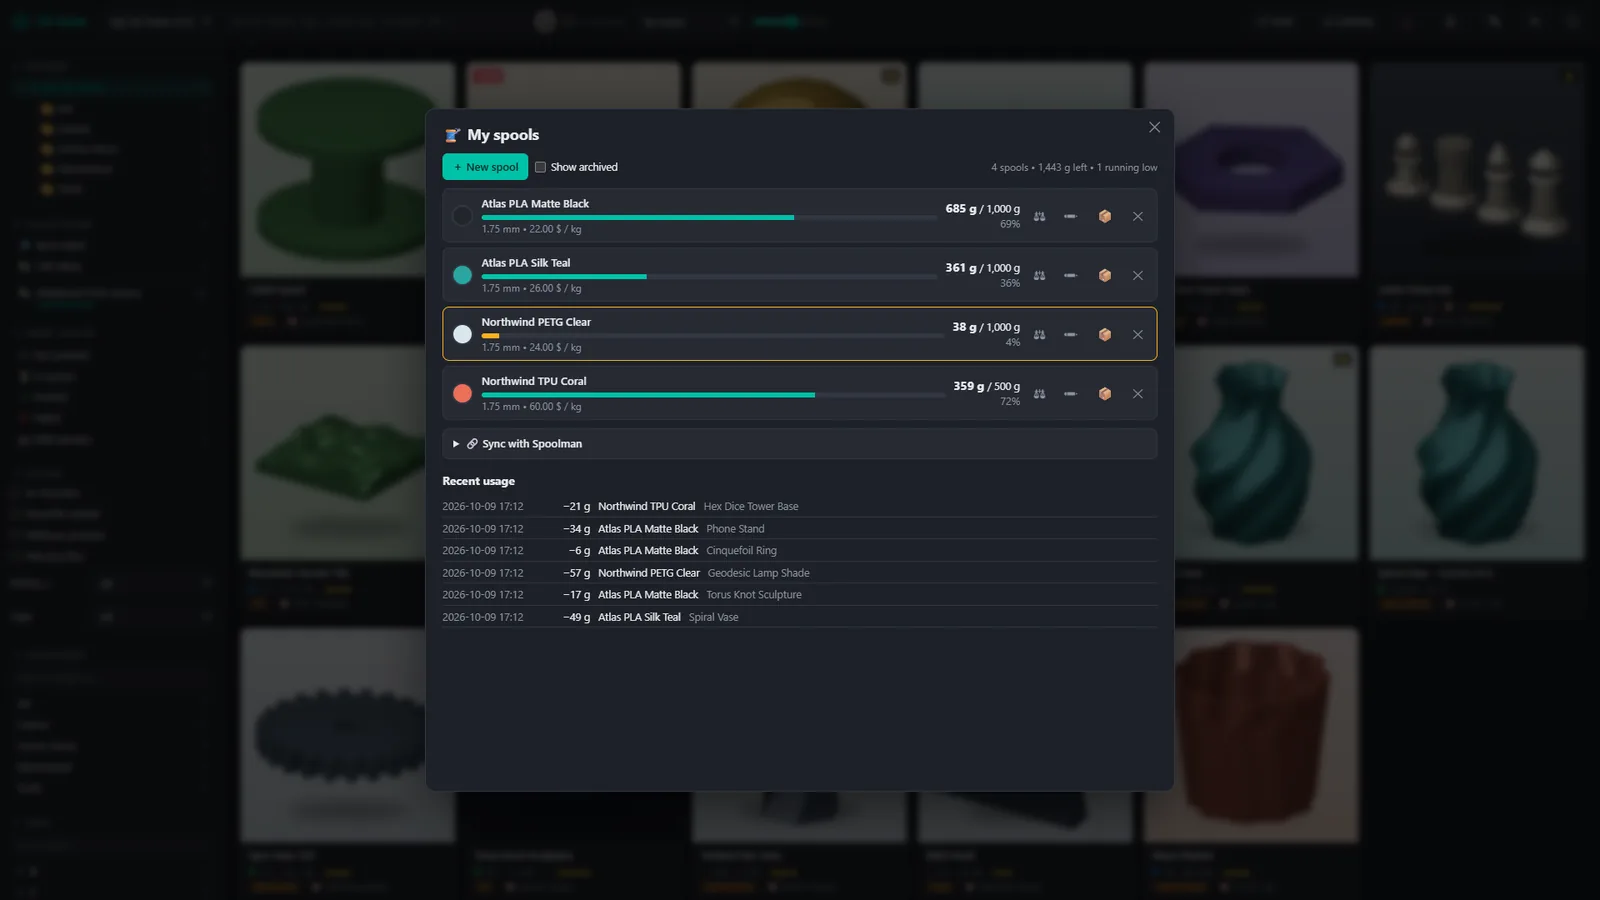
Task: Archive Northwind PETG Clear with box icon
Action: tap(1105, 334)
